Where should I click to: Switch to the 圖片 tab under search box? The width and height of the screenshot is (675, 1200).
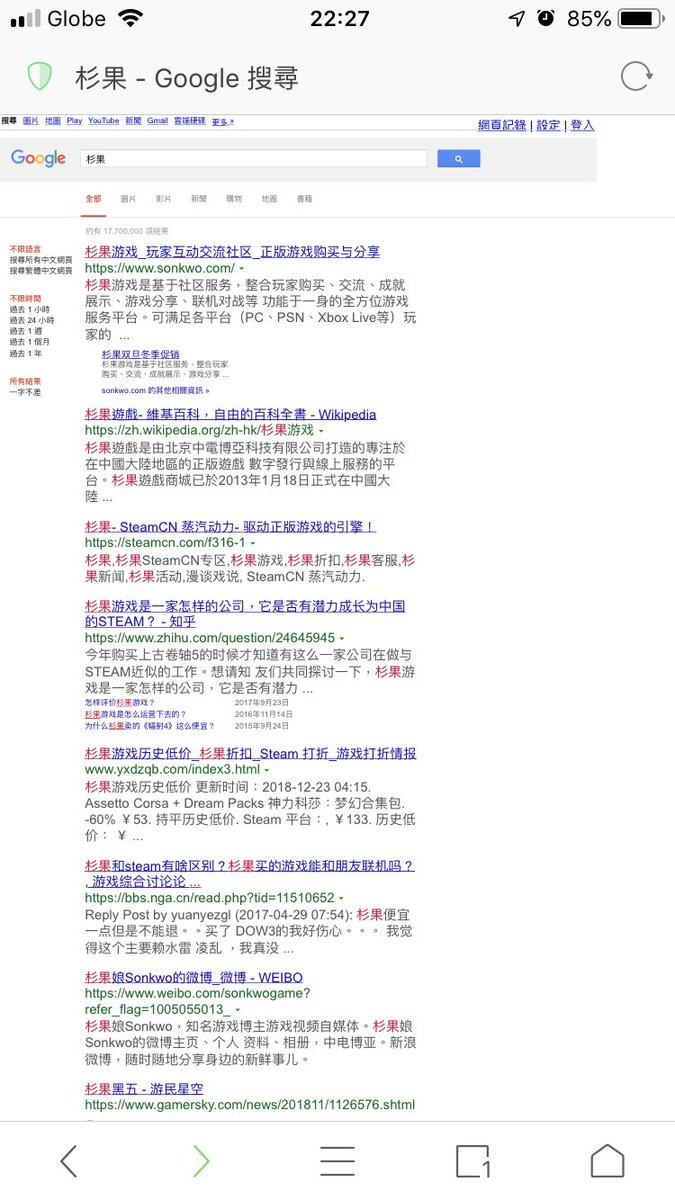tap(128, 199)
